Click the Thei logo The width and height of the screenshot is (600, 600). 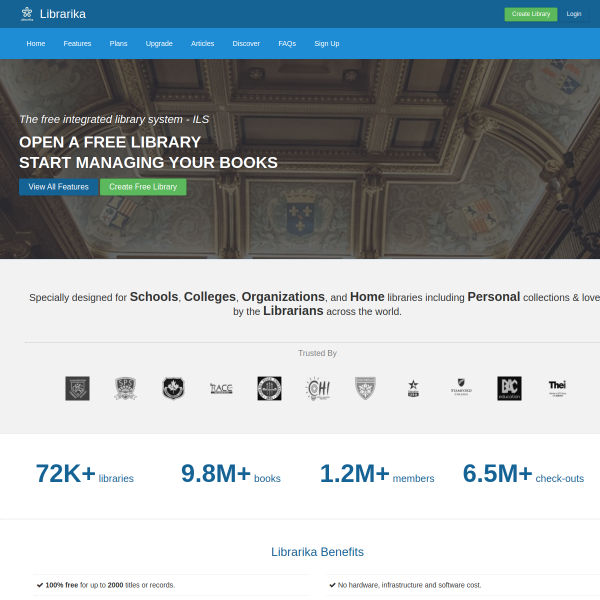(x=557, y=388)
